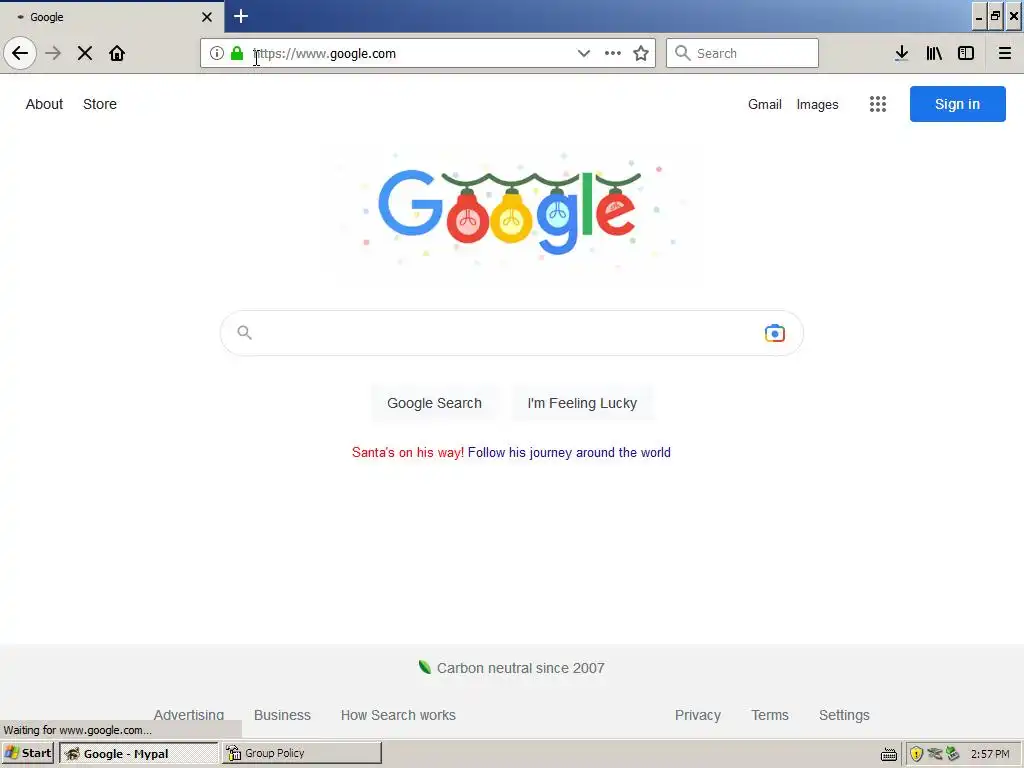Click the Carbon neutral since 2007 link
The image size is (1024, 768).
pos(520,668)
